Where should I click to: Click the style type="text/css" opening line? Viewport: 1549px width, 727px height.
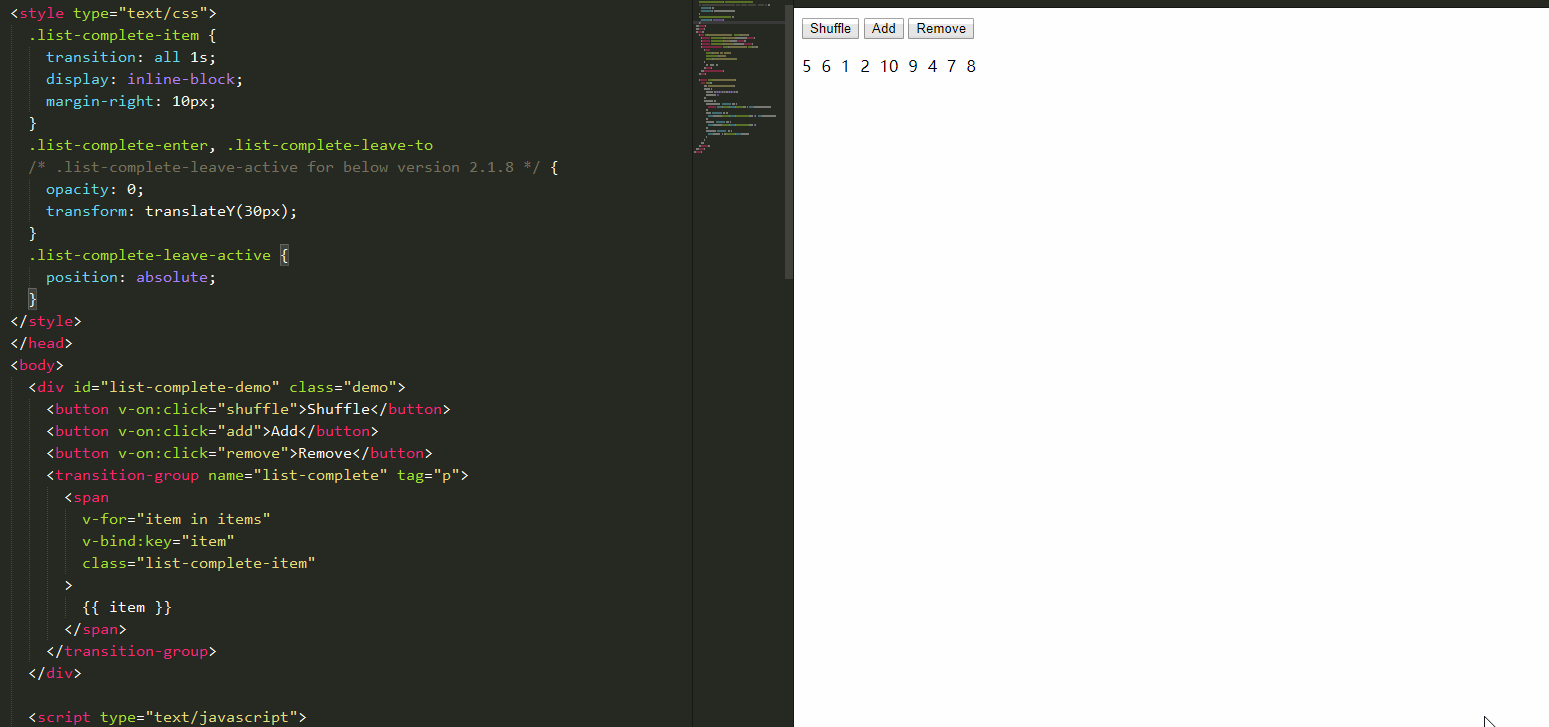[113, 13]
